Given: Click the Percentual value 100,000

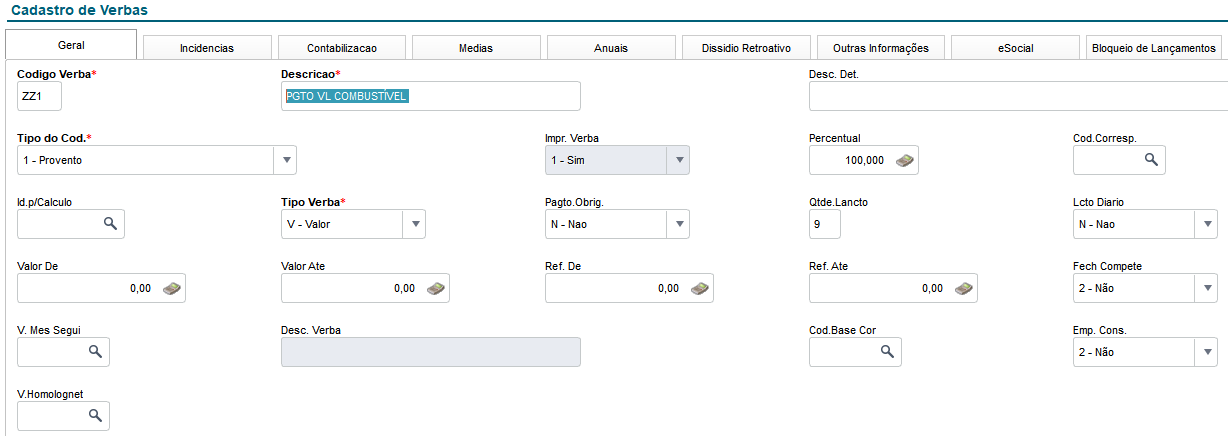Looking at the screenshot, I should 866,160.
